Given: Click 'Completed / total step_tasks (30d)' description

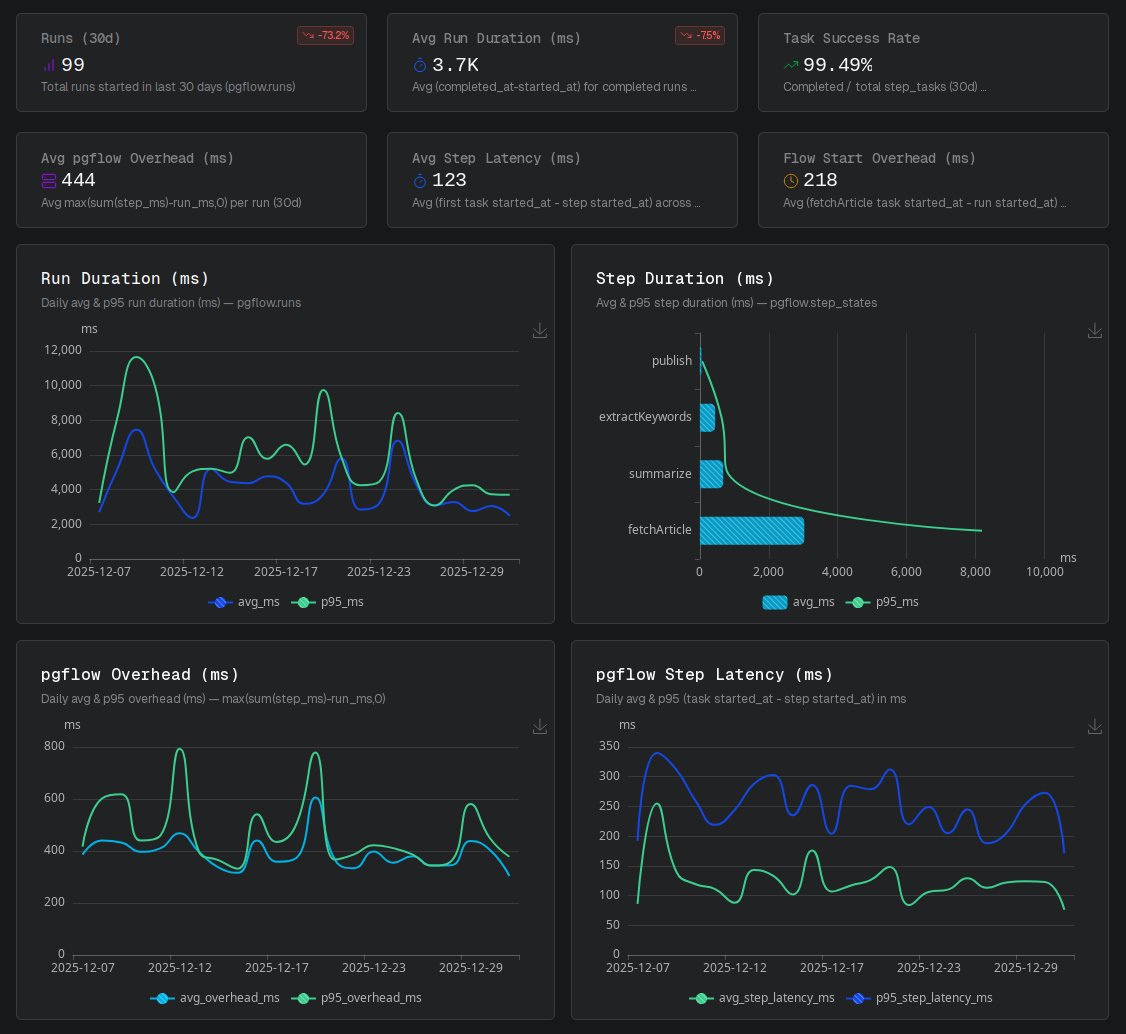Looking at the screenshot, I should [x=884, y=87].
